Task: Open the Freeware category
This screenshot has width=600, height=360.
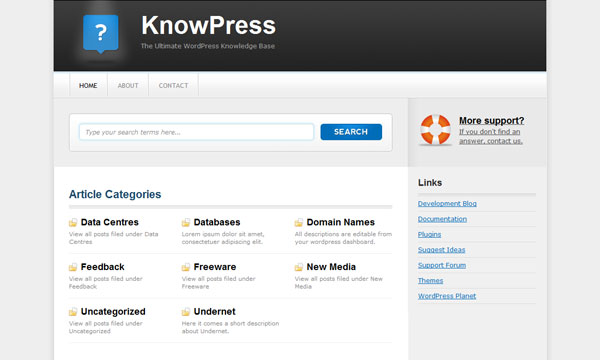Action: tap(215, 267)
